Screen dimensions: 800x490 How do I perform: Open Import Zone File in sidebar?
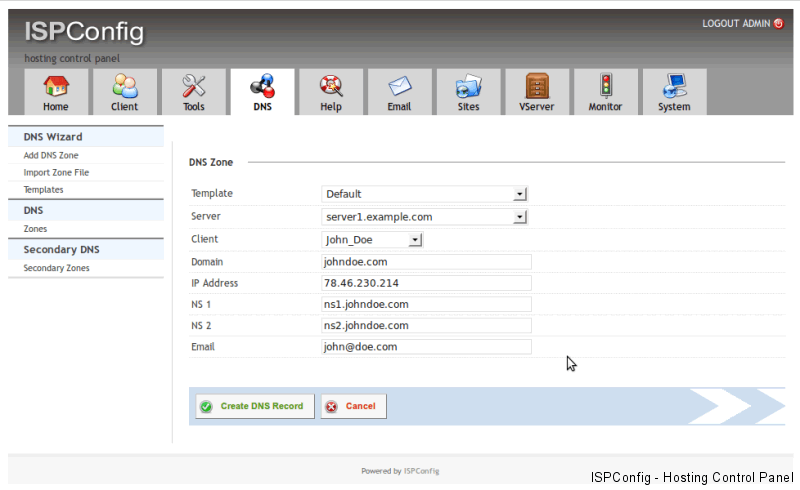point(56,172)
